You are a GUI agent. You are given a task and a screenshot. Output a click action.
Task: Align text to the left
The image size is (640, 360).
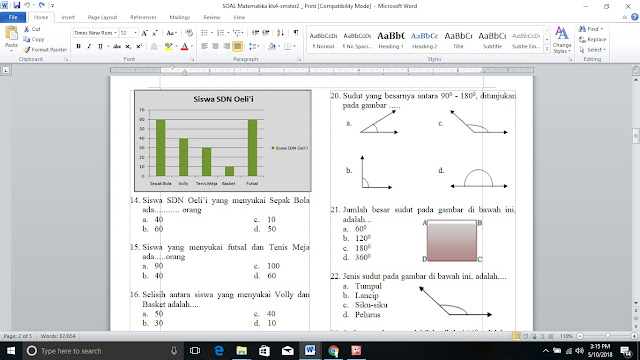(x=204, y=47)
